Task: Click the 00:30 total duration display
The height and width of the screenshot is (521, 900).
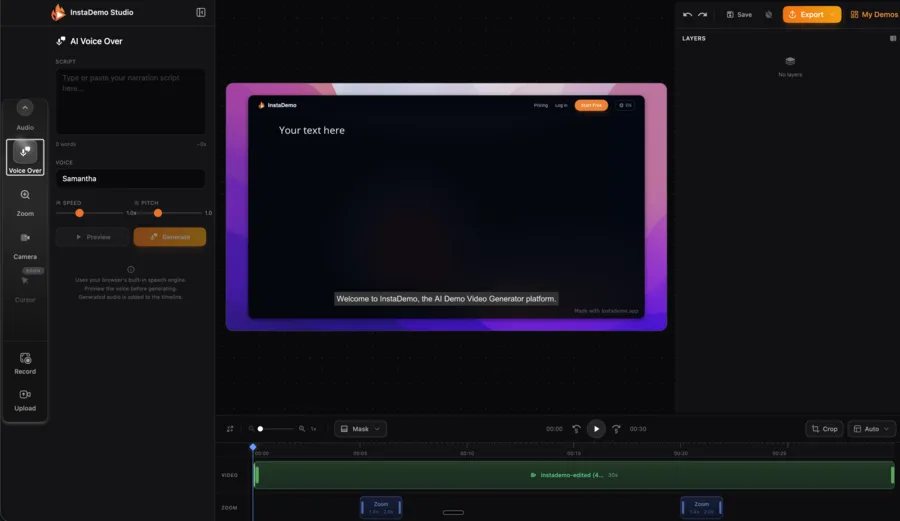Action: click(x=638, y=429)
